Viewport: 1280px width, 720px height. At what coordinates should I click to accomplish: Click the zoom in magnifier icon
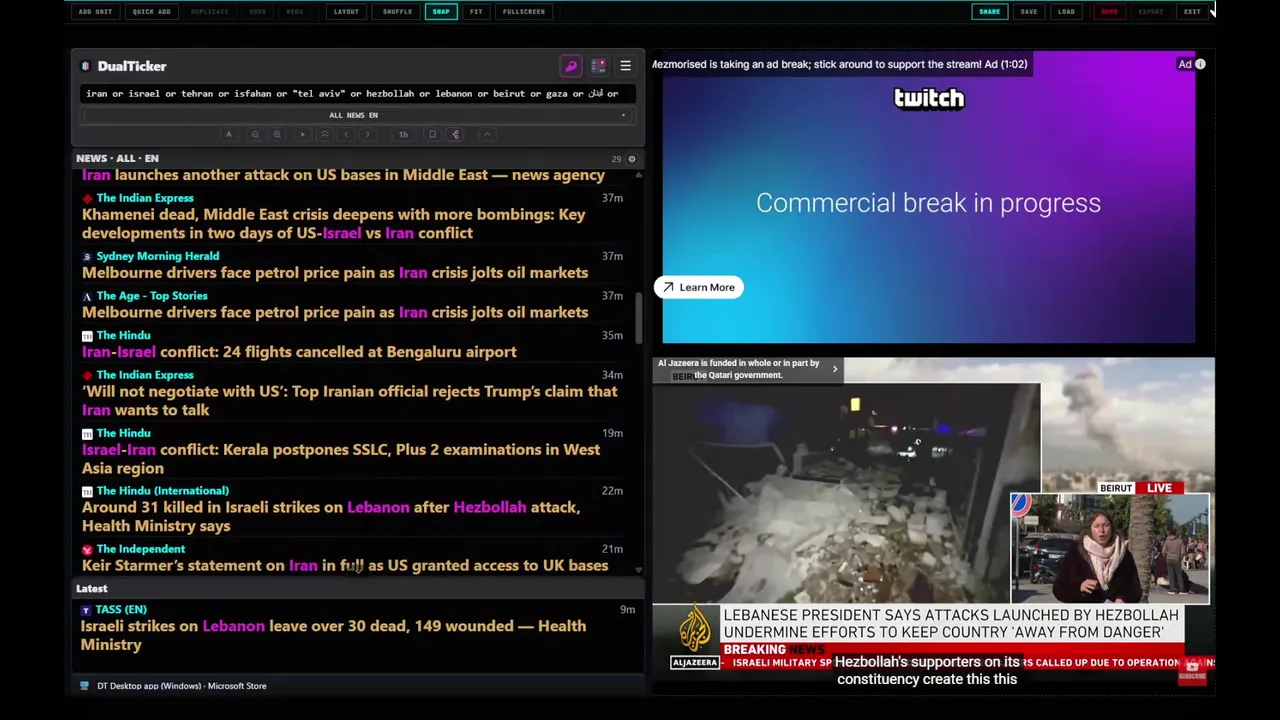click(x=277, y=134)
